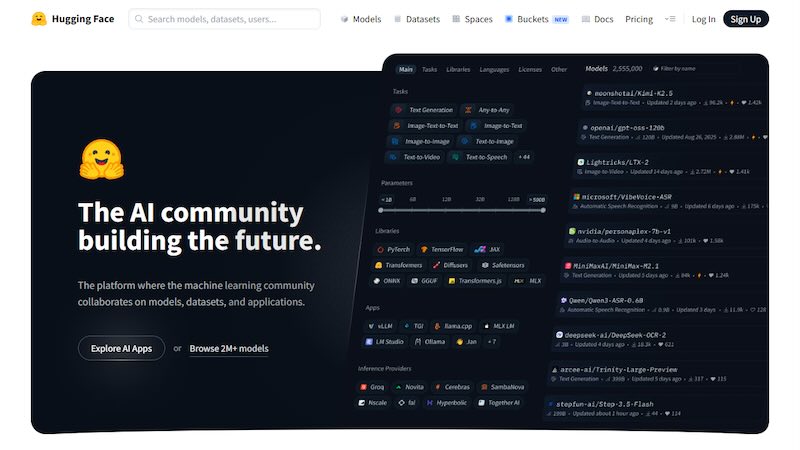Click the PyTorch library icon
Screen dimensions: 800x450
tap(380, 249)
